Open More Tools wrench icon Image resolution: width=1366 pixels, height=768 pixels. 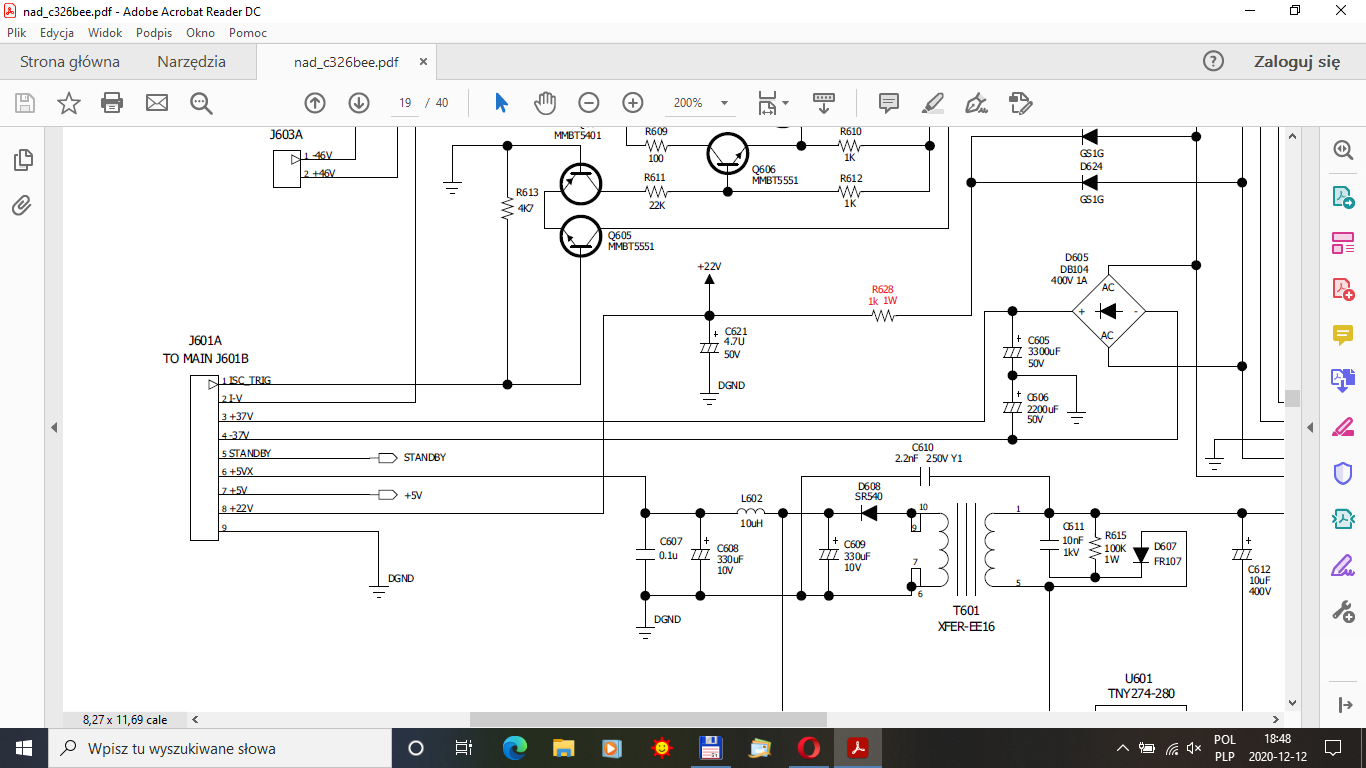(x=1342, y=612)
